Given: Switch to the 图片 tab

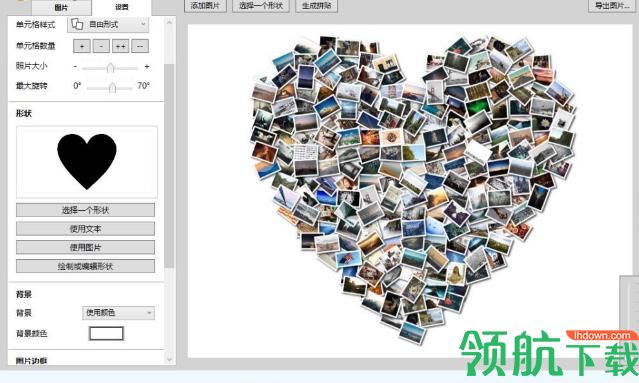Looking at the screenshot, I should coord(61,7).
